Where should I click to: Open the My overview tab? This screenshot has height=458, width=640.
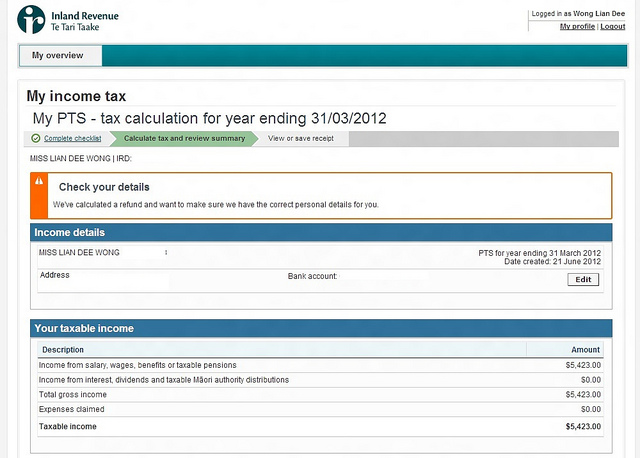click(x=57, y=56)
